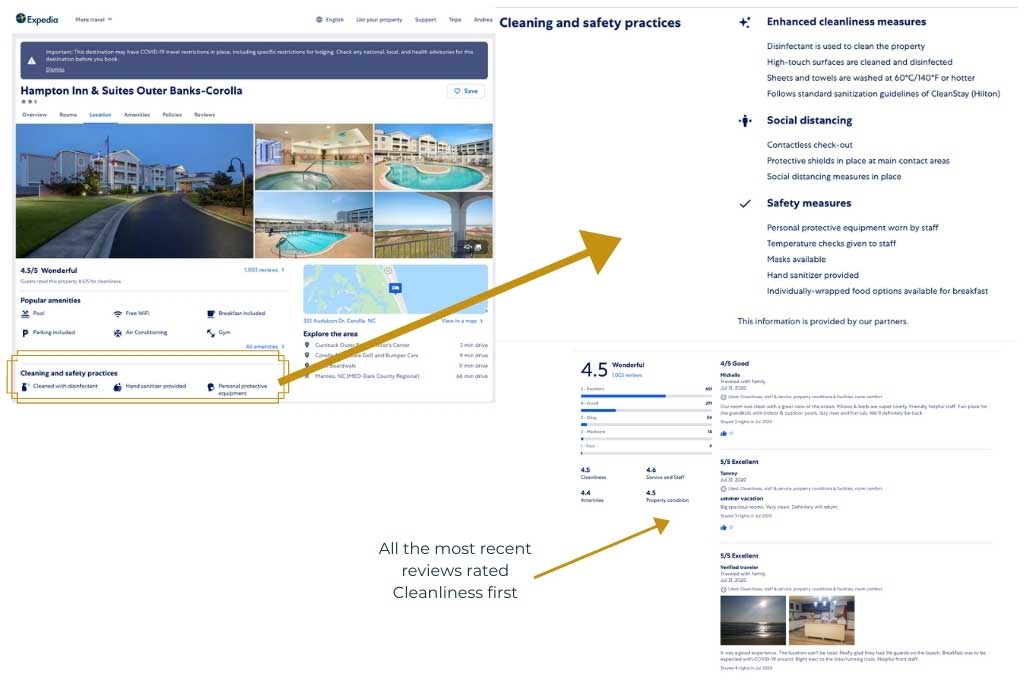Screen dimensions: 1024x683
Task: Click the Air Conditioning snowflake icon
Action: [x=118, y=332]
